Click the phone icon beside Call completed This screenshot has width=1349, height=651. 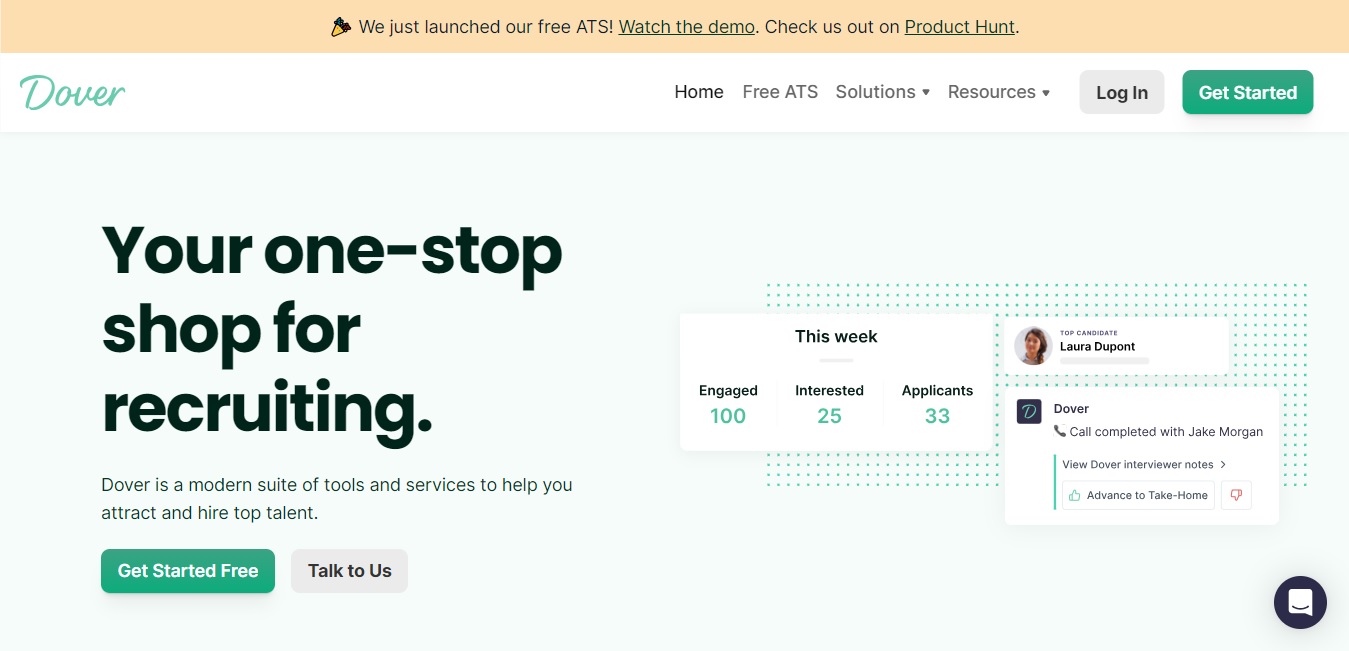pyautogui.click(x=1060, y=432)
